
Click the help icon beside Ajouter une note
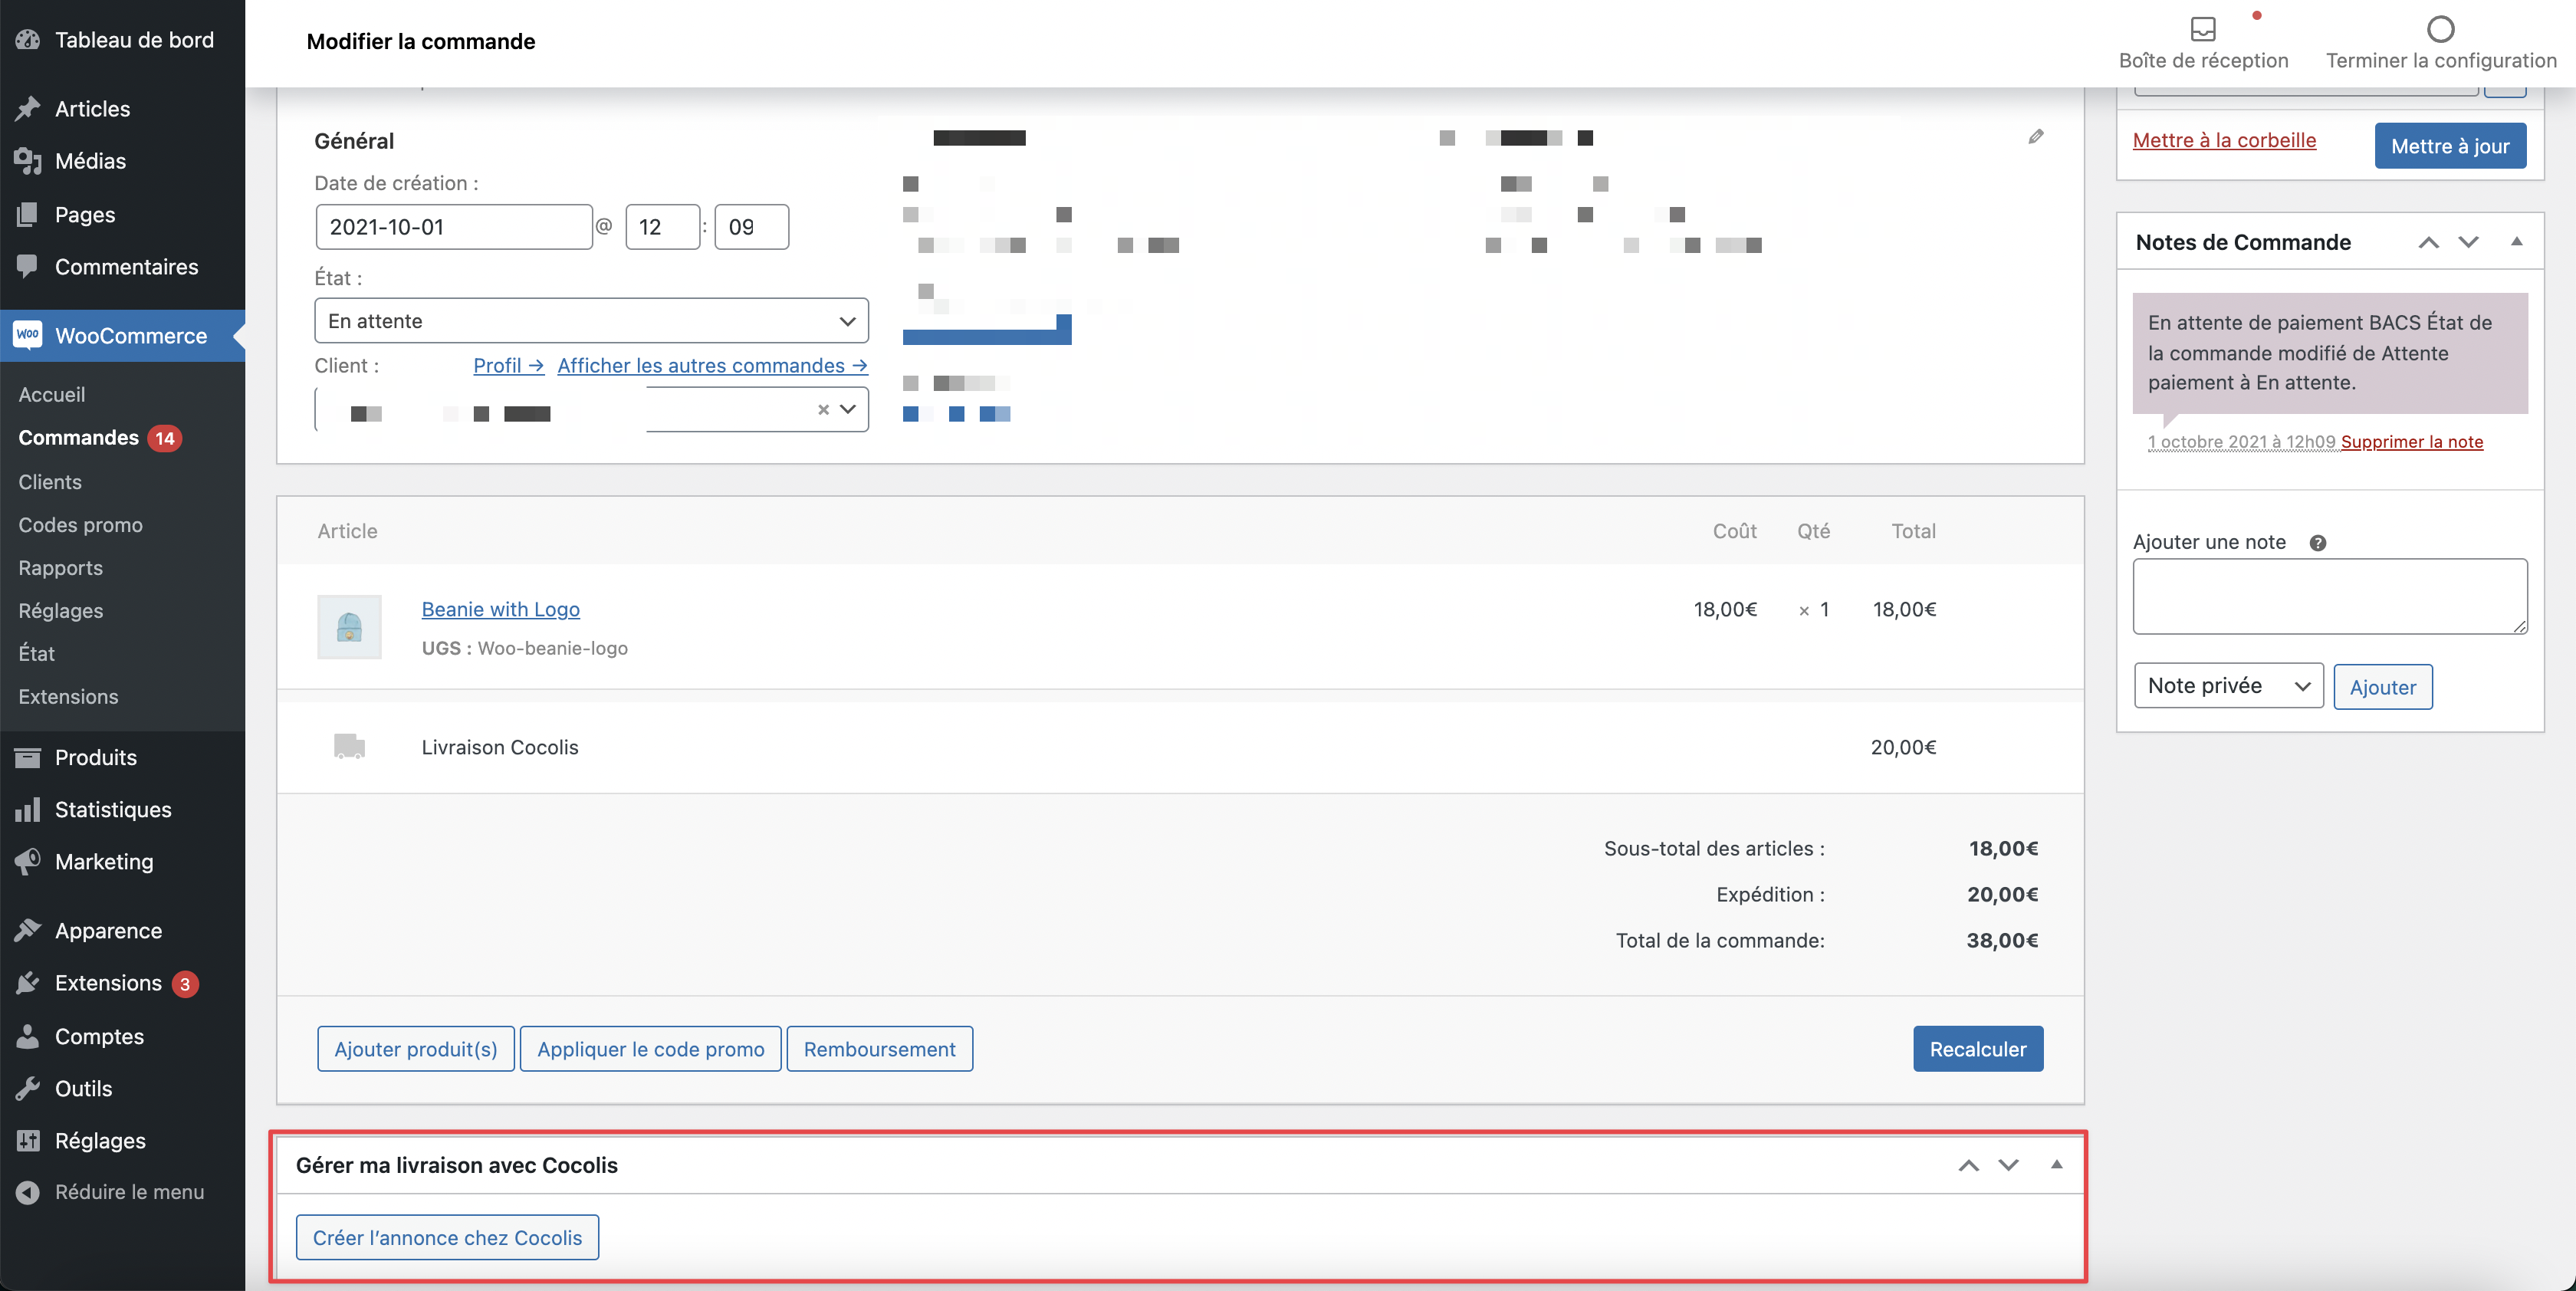point(2317,543)
